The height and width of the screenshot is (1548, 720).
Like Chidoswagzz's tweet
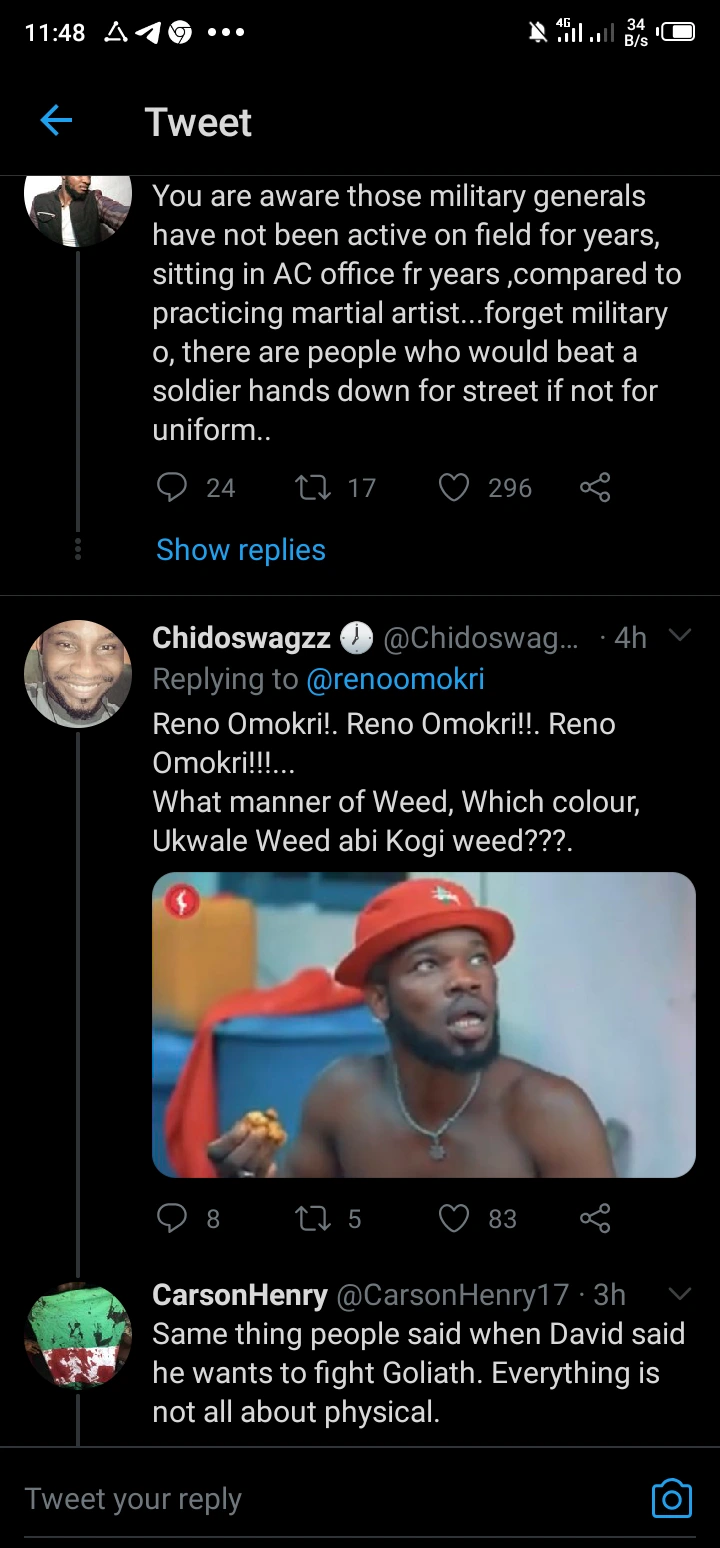[455, 1217]
